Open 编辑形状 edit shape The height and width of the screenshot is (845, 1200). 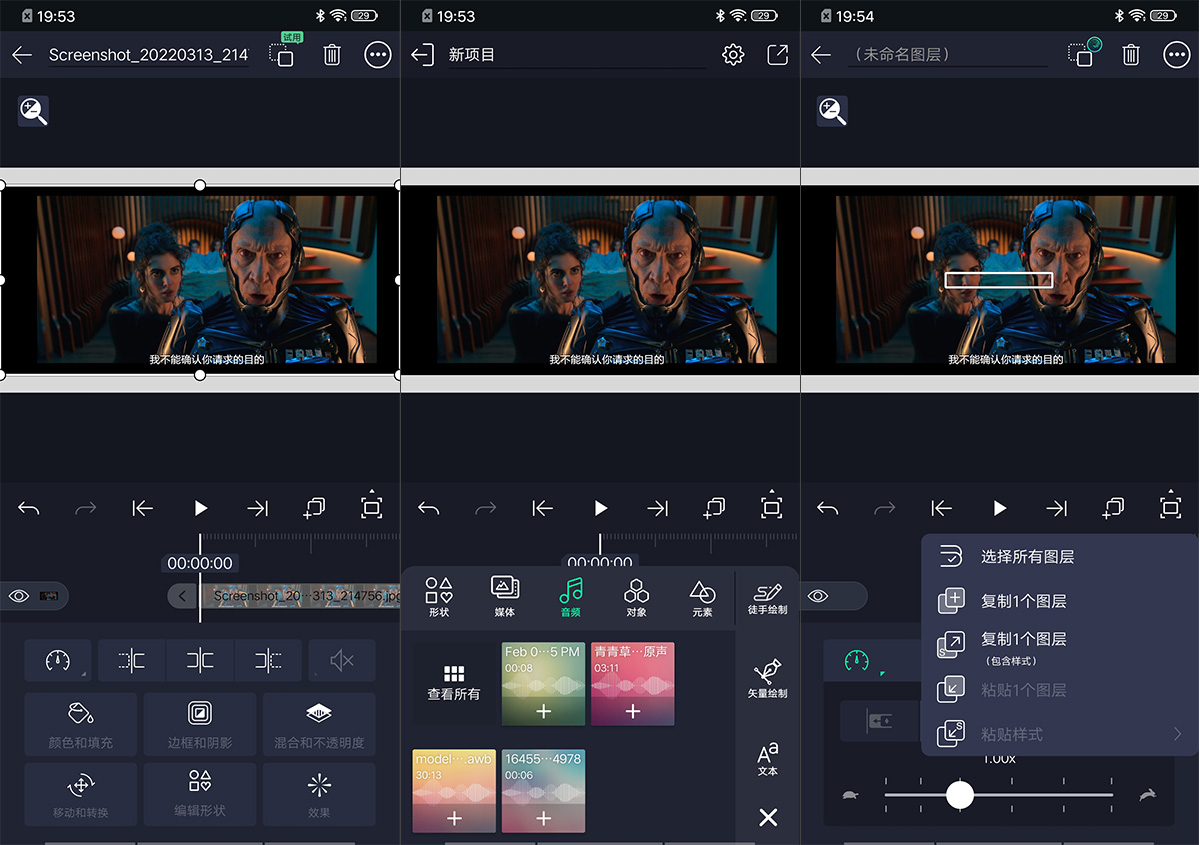coord(200,795)
